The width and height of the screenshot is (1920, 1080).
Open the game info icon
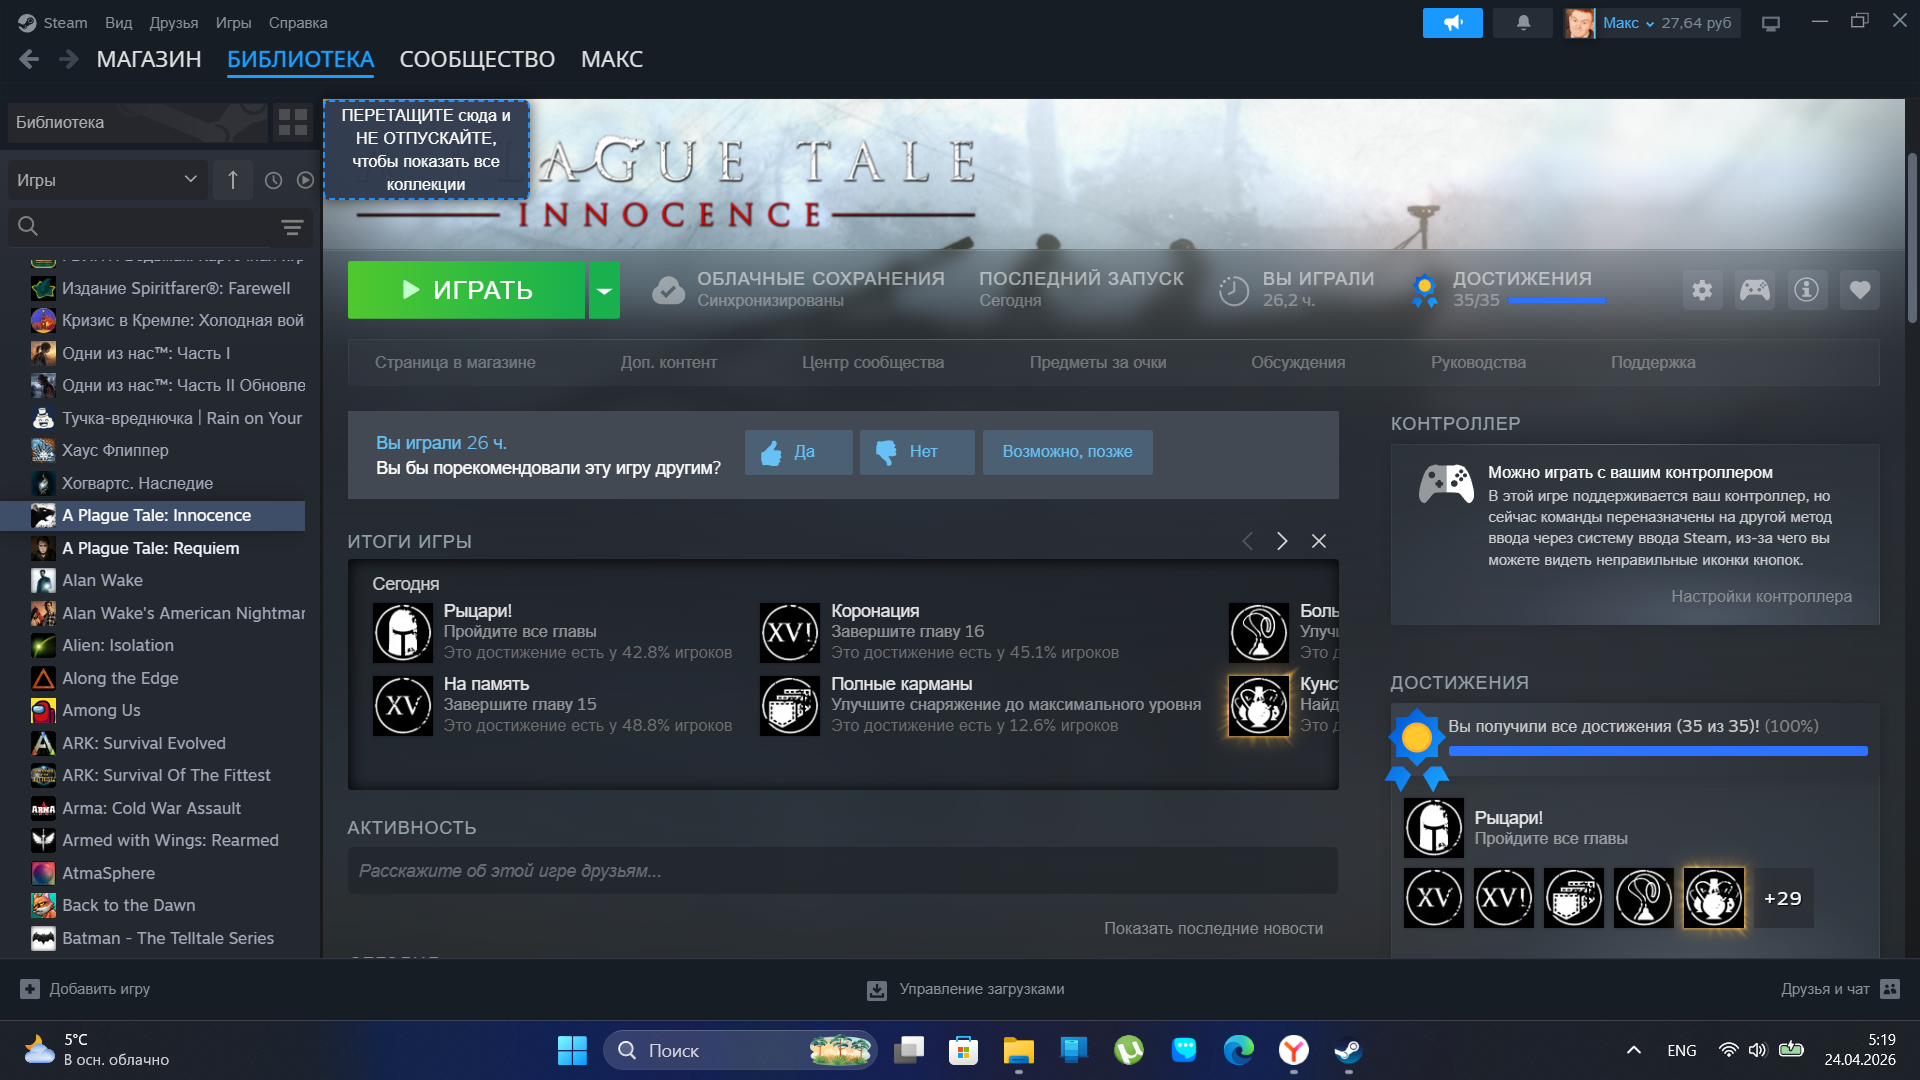point(1806,290)
